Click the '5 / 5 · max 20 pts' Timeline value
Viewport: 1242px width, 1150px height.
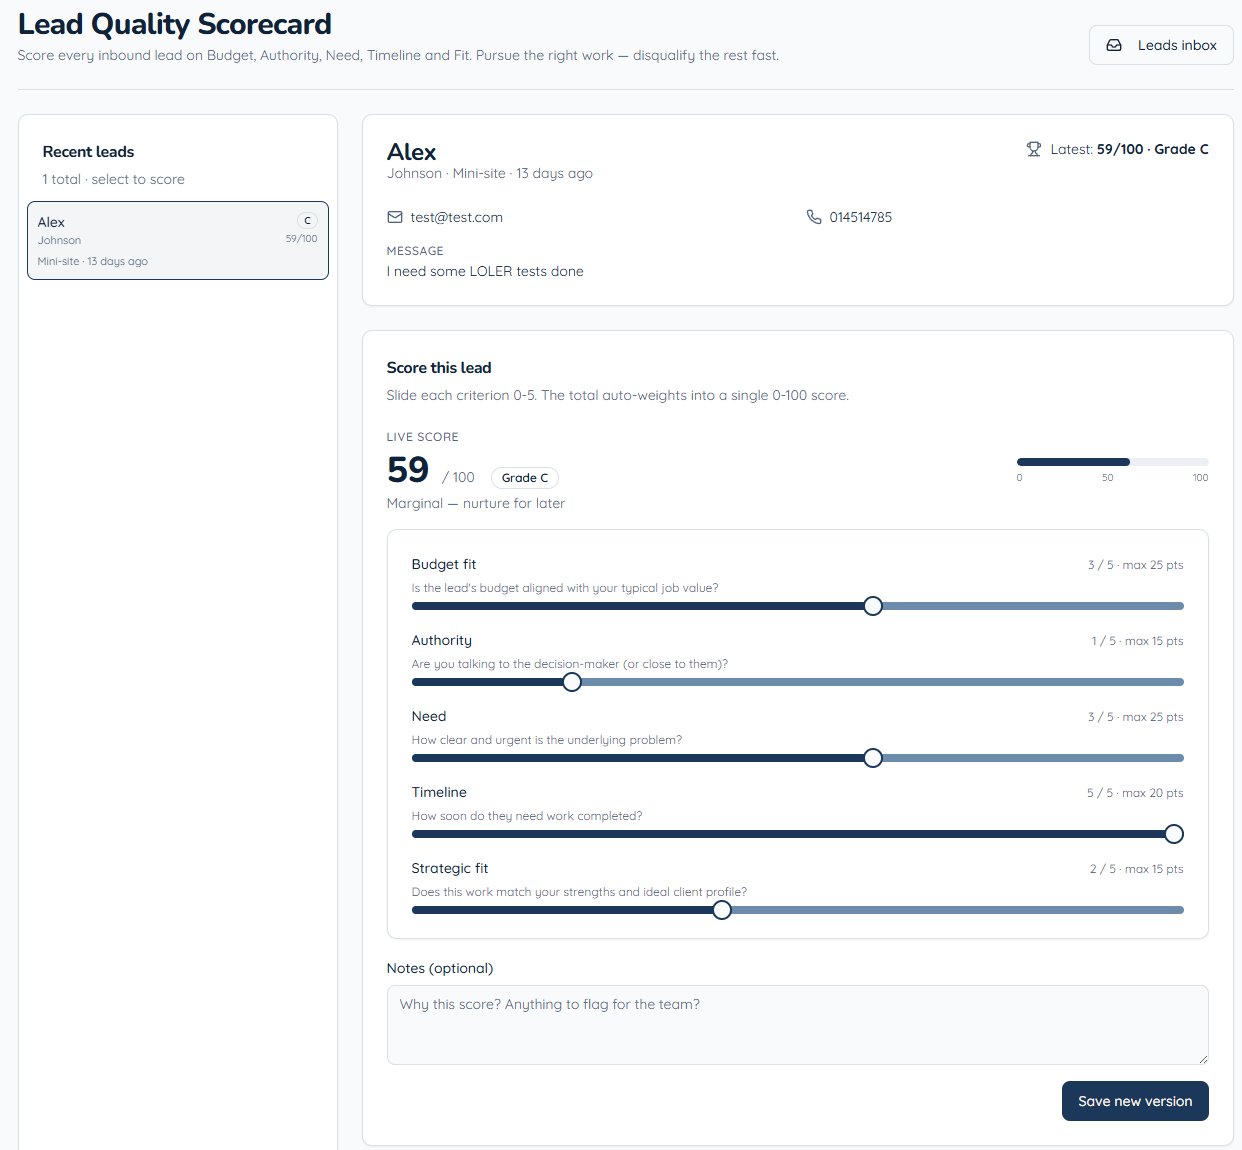pos(1135,793)
